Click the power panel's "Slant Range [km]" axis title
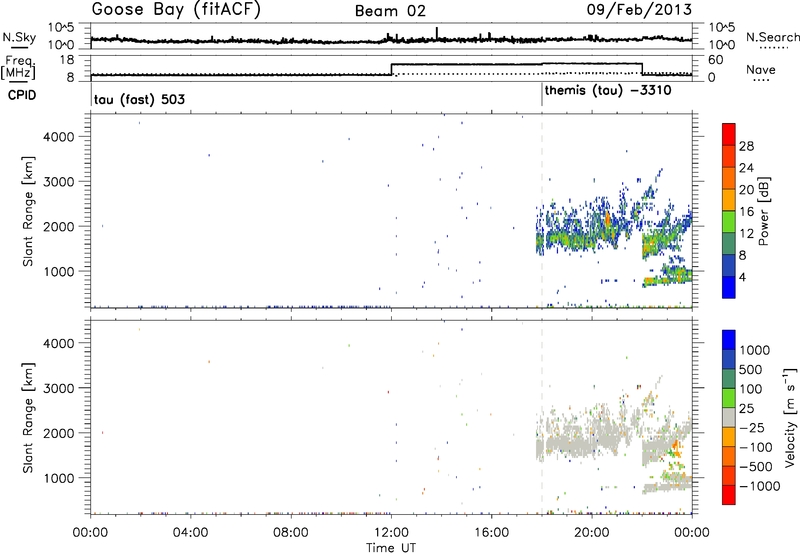This screenshot has width=800, height=554. pos(28,211)
